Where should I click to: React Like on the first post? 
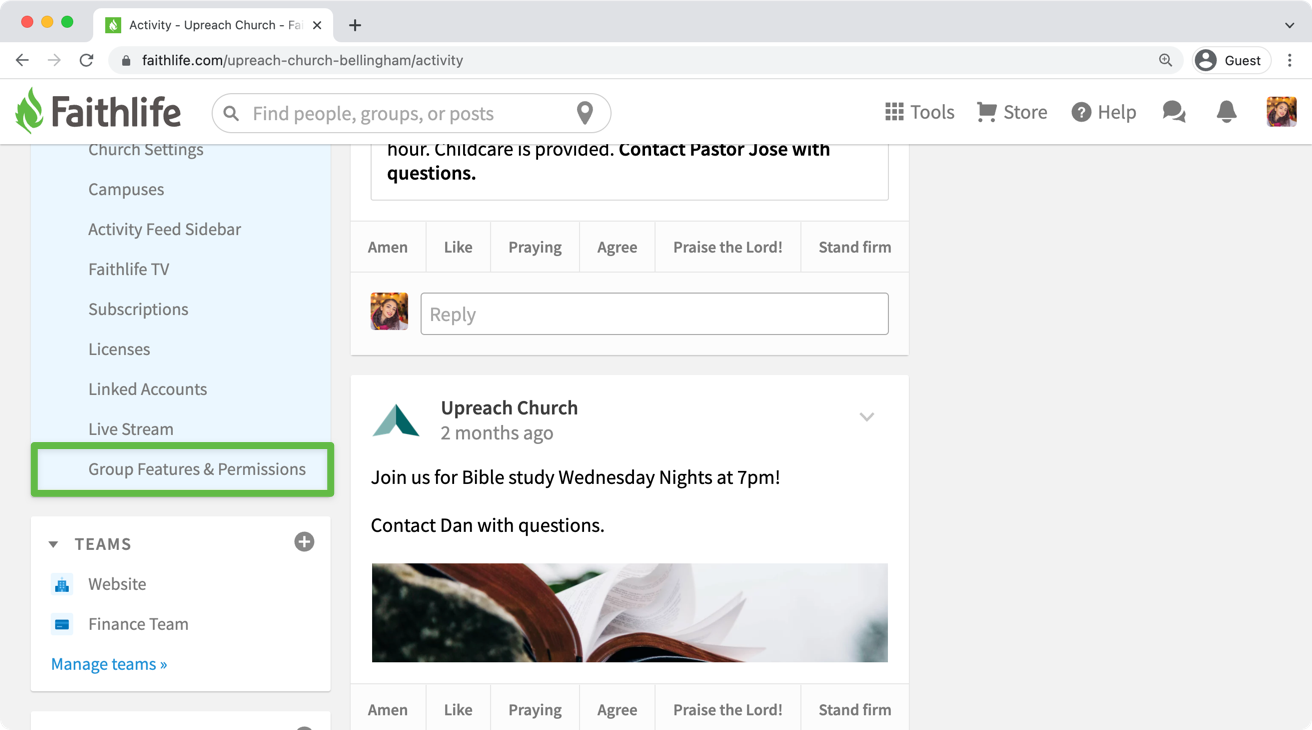[458, 247]
